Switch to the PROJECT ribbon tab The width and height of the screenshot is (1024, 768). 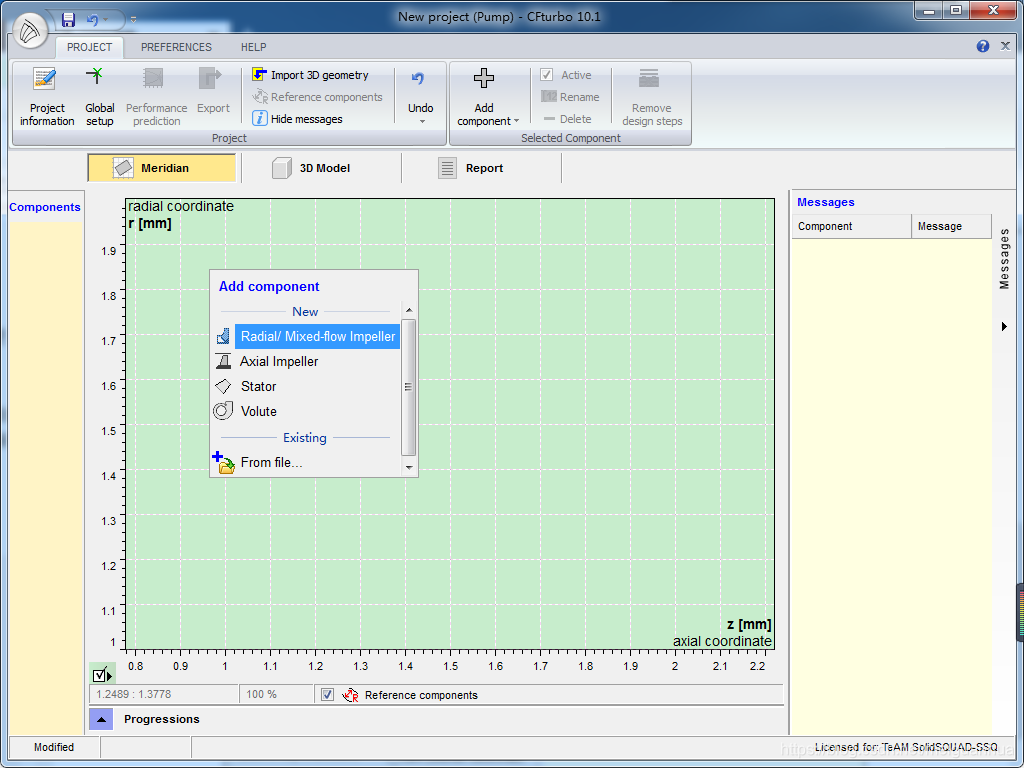tap(89, 47)
